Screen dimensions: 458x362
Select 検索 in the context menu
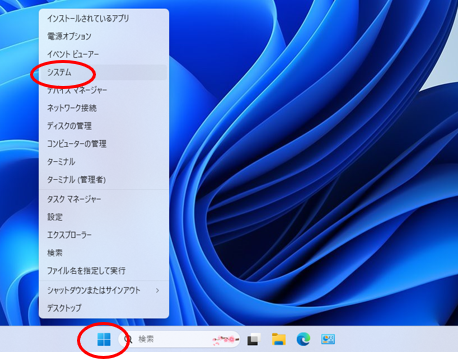(x=104, y=253)
